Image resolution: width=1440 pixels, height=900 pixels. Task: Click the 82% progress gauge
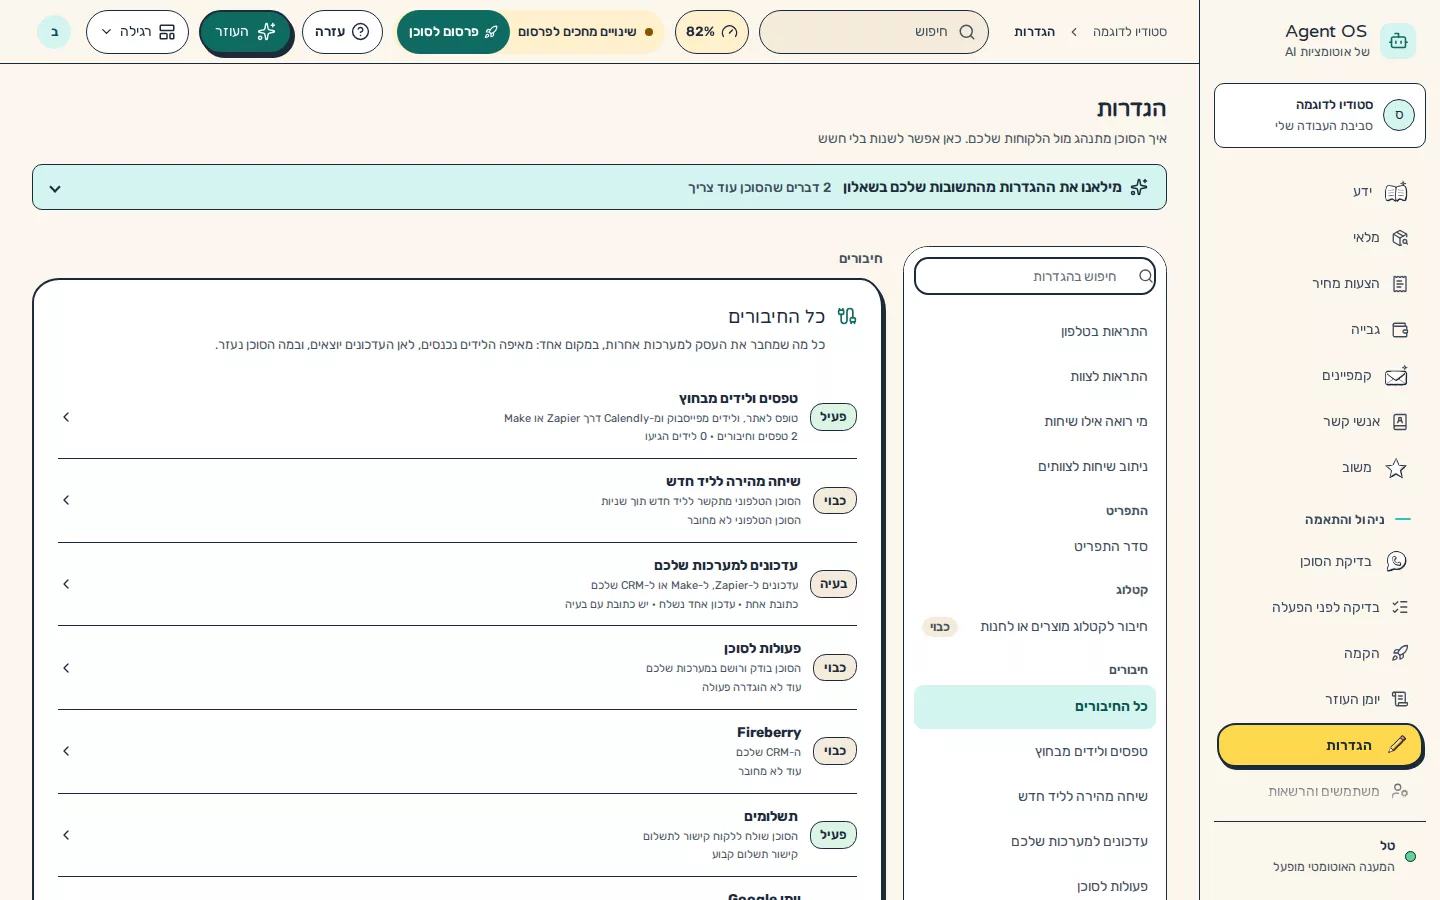coord(712,32)
